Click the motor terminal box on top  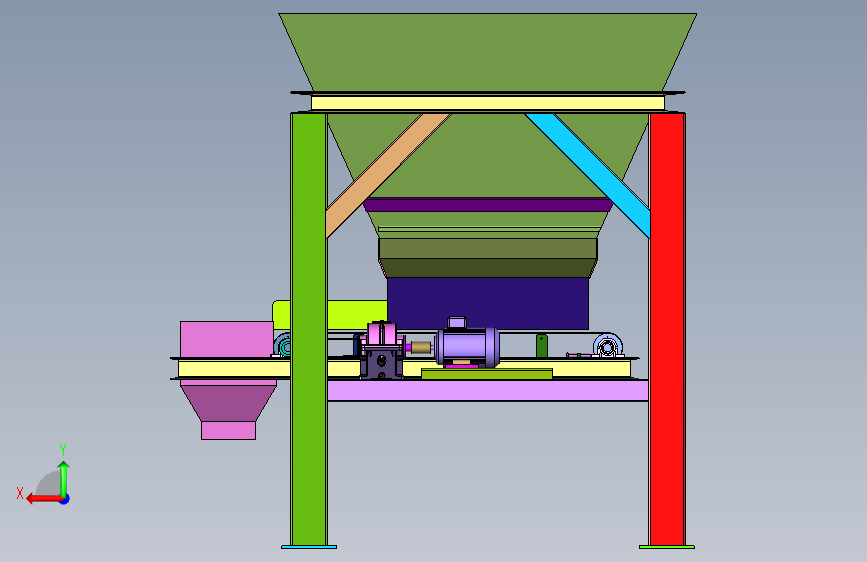coord(457,322)
